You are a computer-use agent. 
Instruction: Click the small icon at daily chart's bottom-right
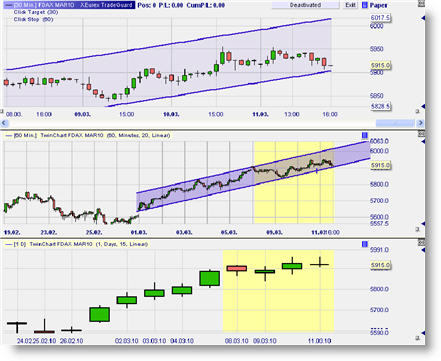point(417,338)
